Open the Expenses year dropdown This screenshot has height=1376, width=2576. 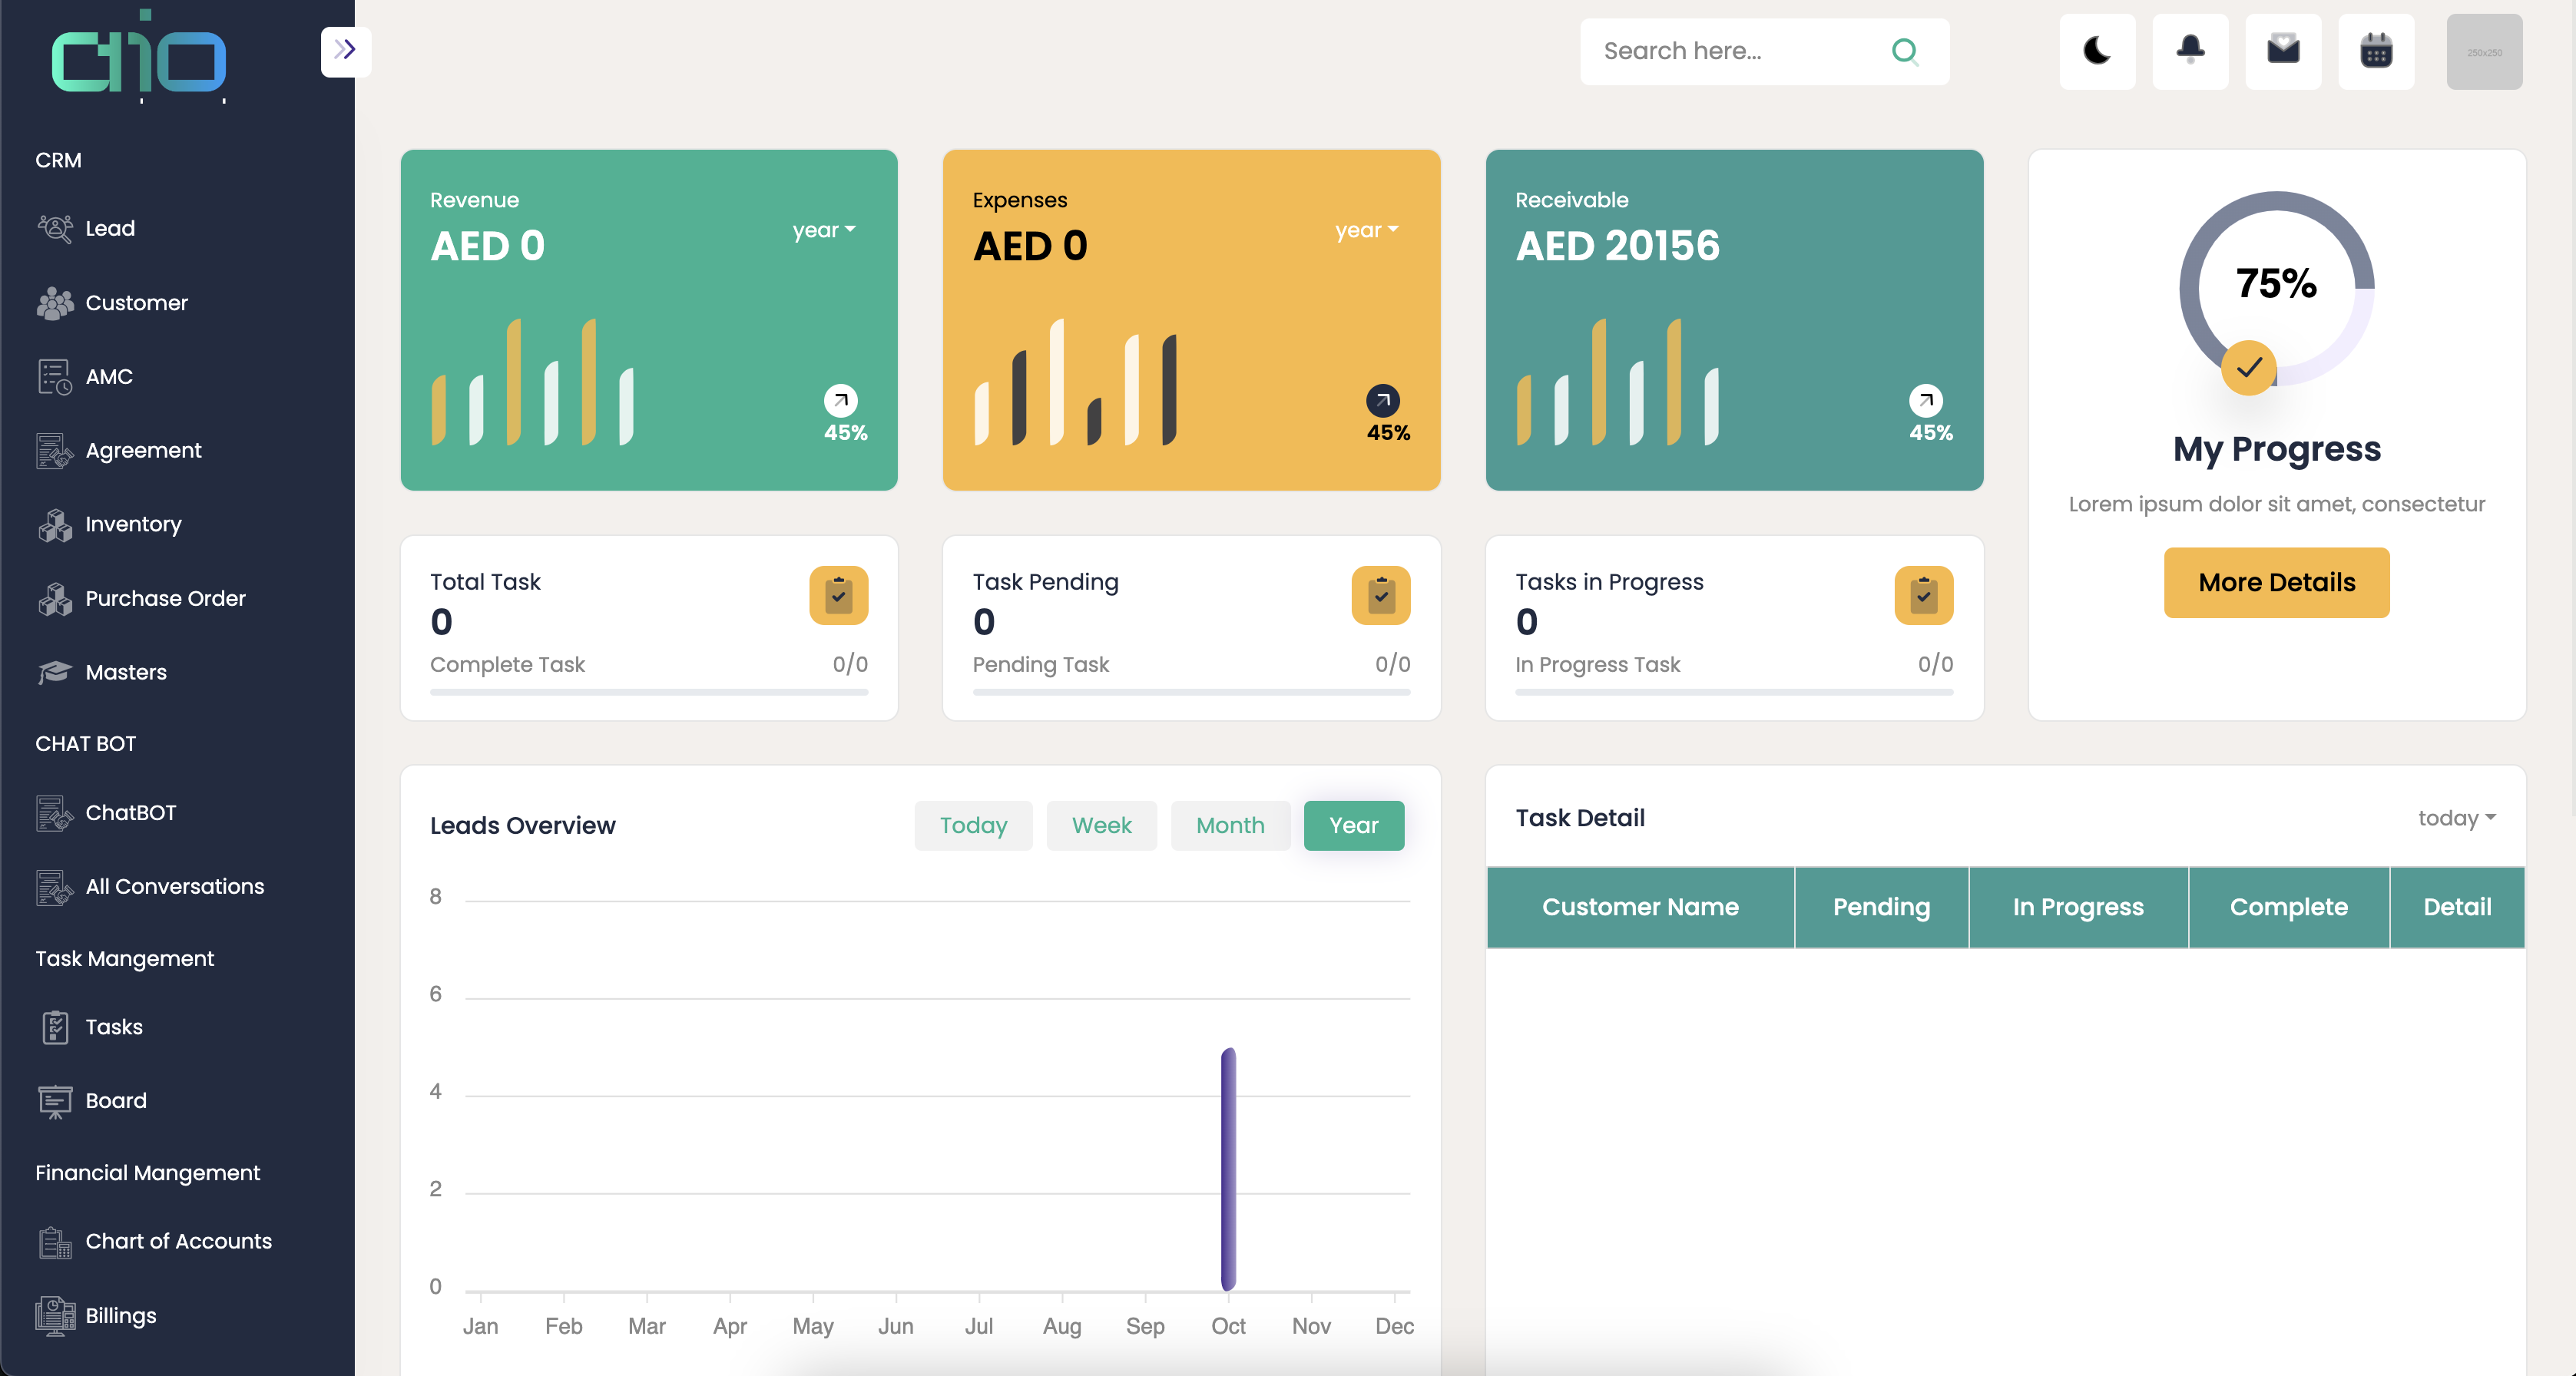pos(1366,230)
